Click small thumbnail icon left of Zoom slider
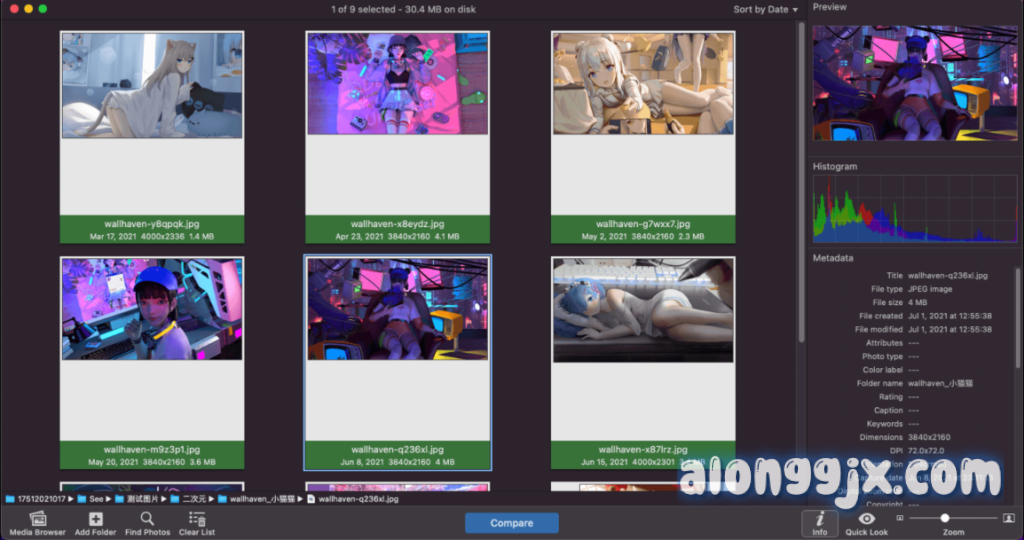Screen dimensions: 1024x540 coord(899,518)
